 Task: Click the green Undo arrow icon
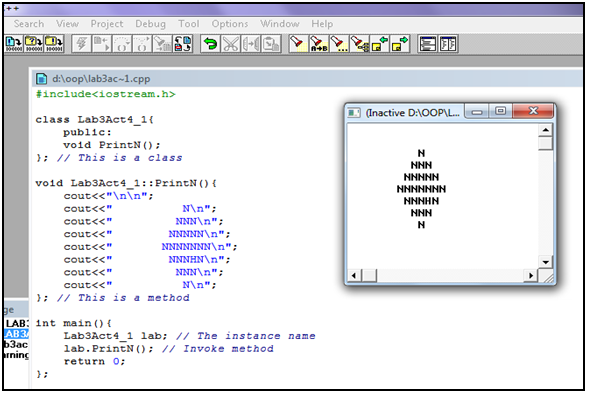coord(210,44)
